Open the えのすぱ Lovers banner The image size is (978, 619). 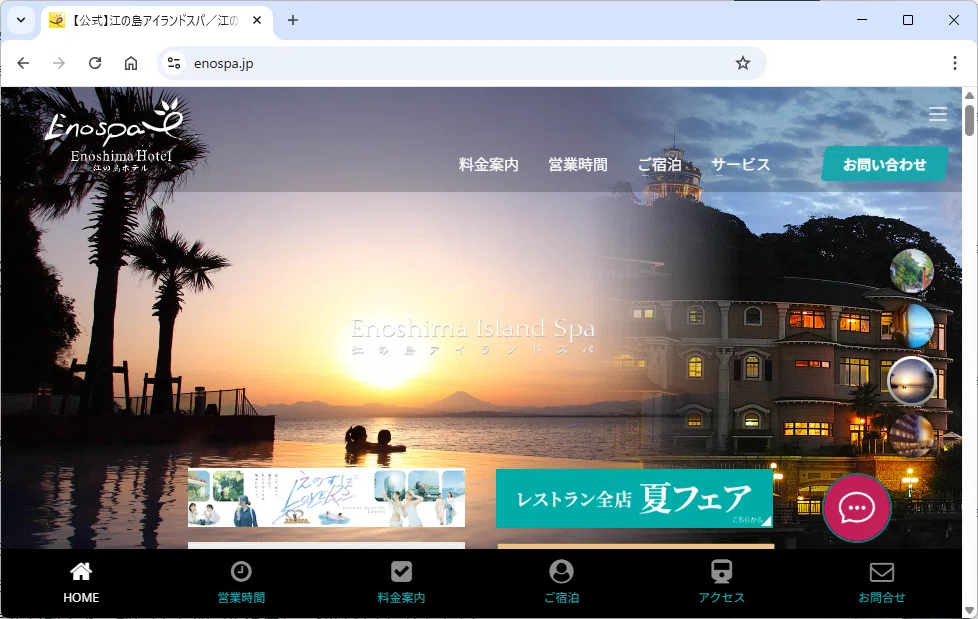[326, 497]
